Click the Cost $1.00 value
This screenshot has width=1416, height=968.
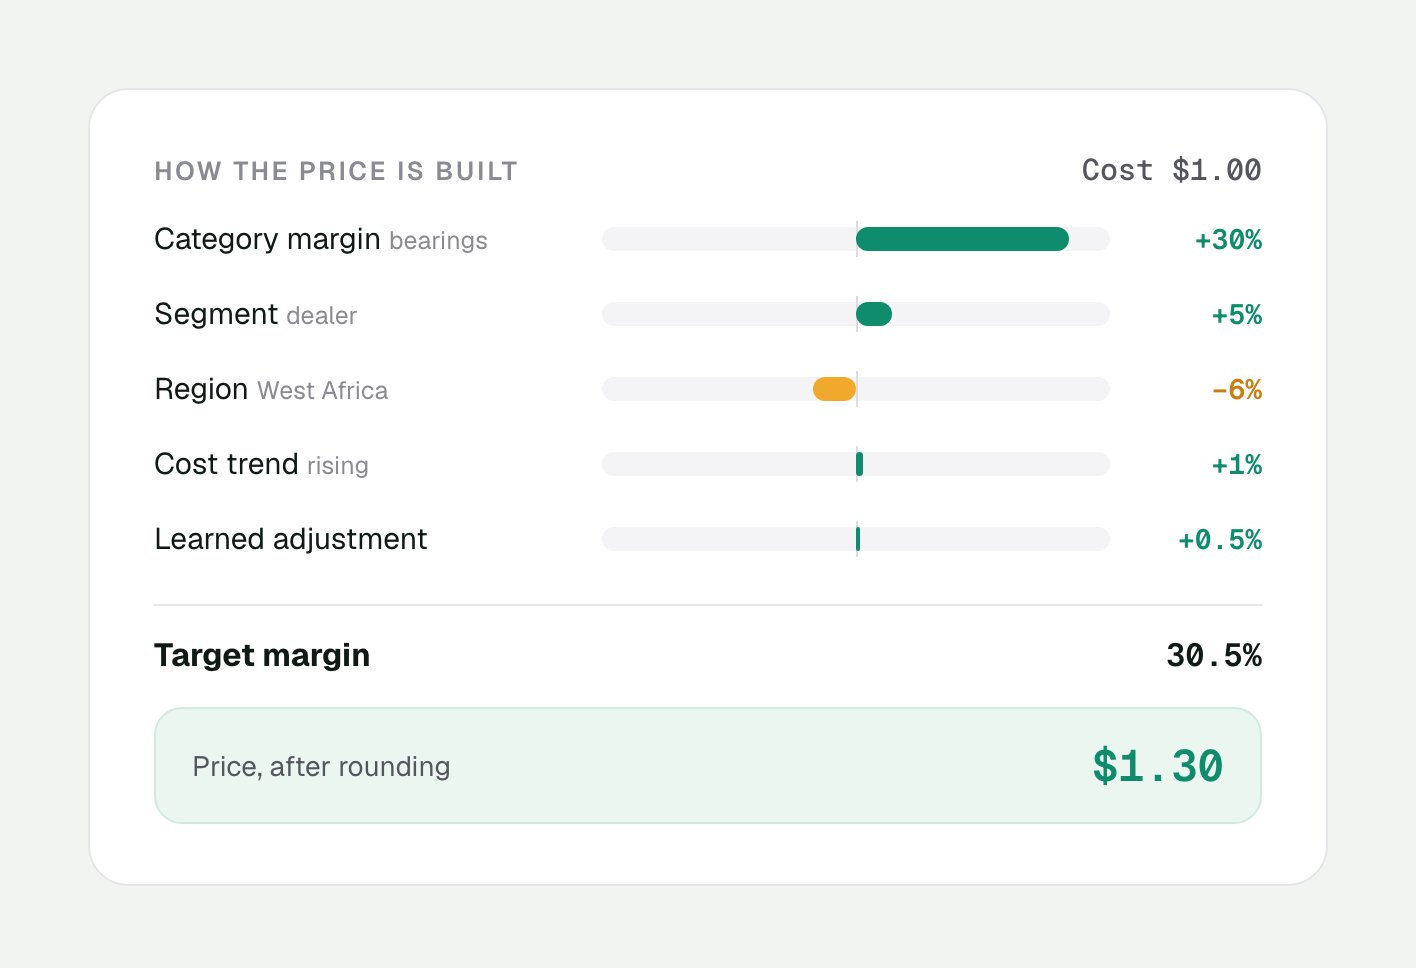1171,170
